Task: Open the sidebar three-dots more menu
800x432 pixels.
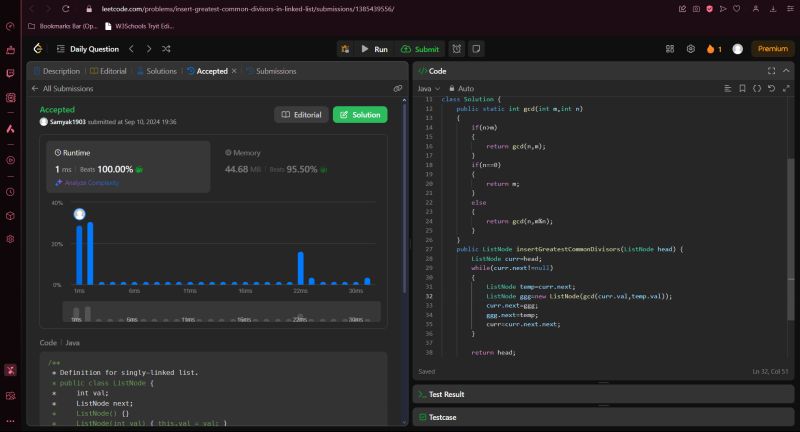Action: point(10,421)
